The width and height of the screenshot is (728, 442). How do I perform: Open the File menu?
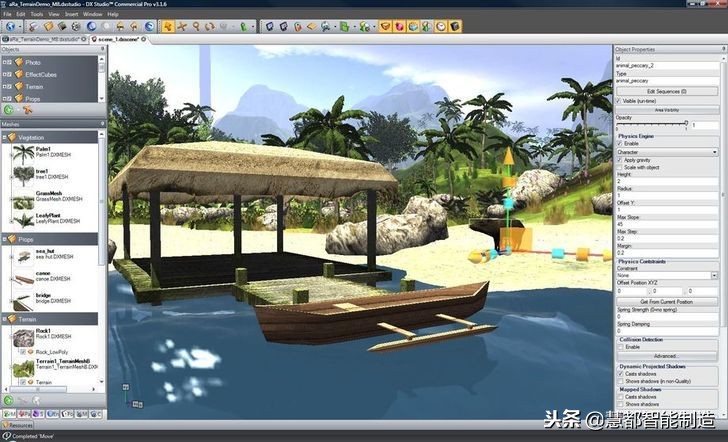tap(8, 14)
